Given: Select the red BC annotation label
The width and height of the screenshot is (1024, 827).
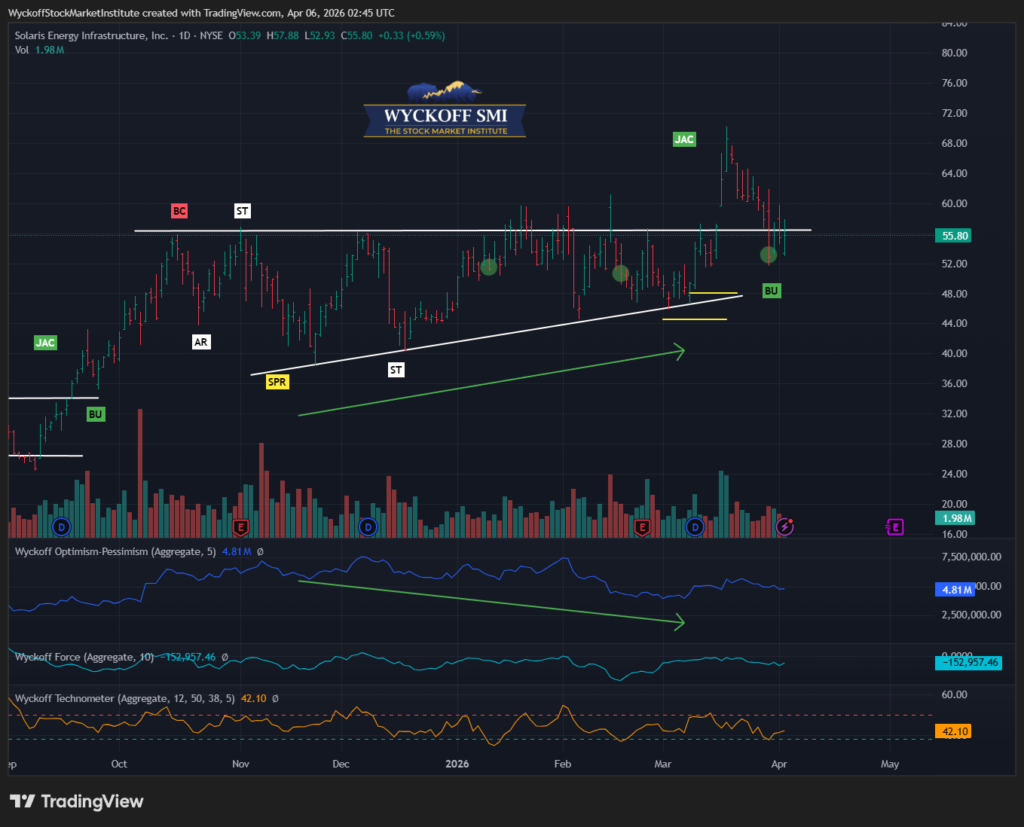Looking at the screenshot, I should (179, 211).
